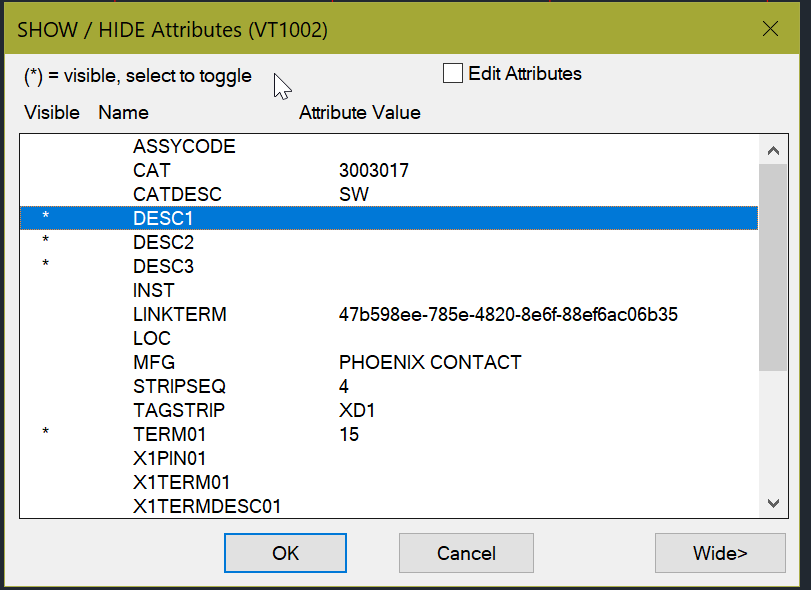Image resolution: width=811 pixels, height=590 pixels.
Task: Confirm changes with the OK button
Action: click(x=285, y=551)
